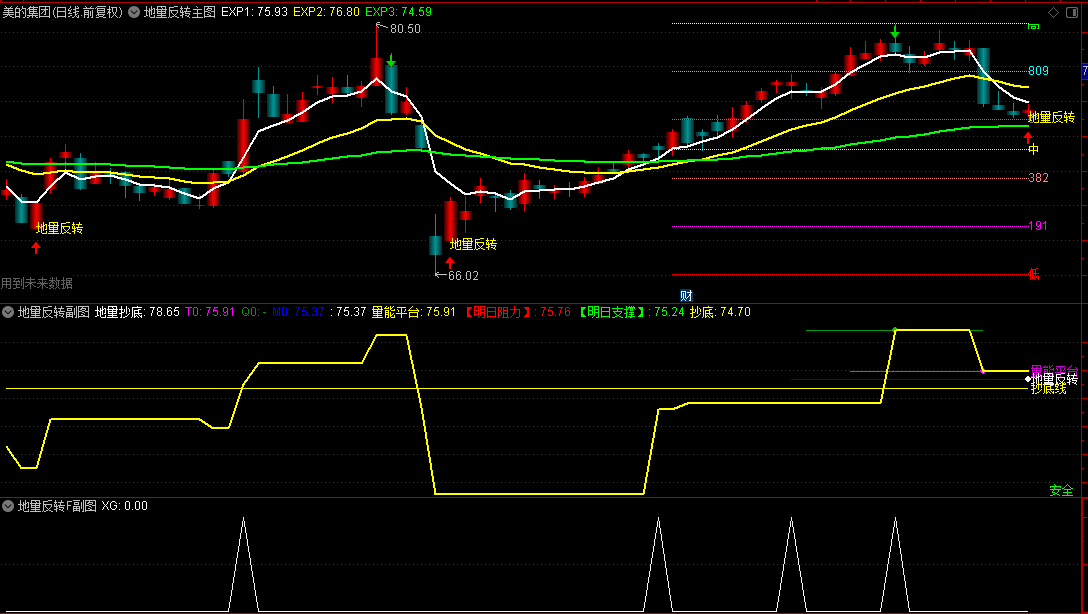
Task: Click the magenta 量能平台 line label
Action: coord(1054,370)
